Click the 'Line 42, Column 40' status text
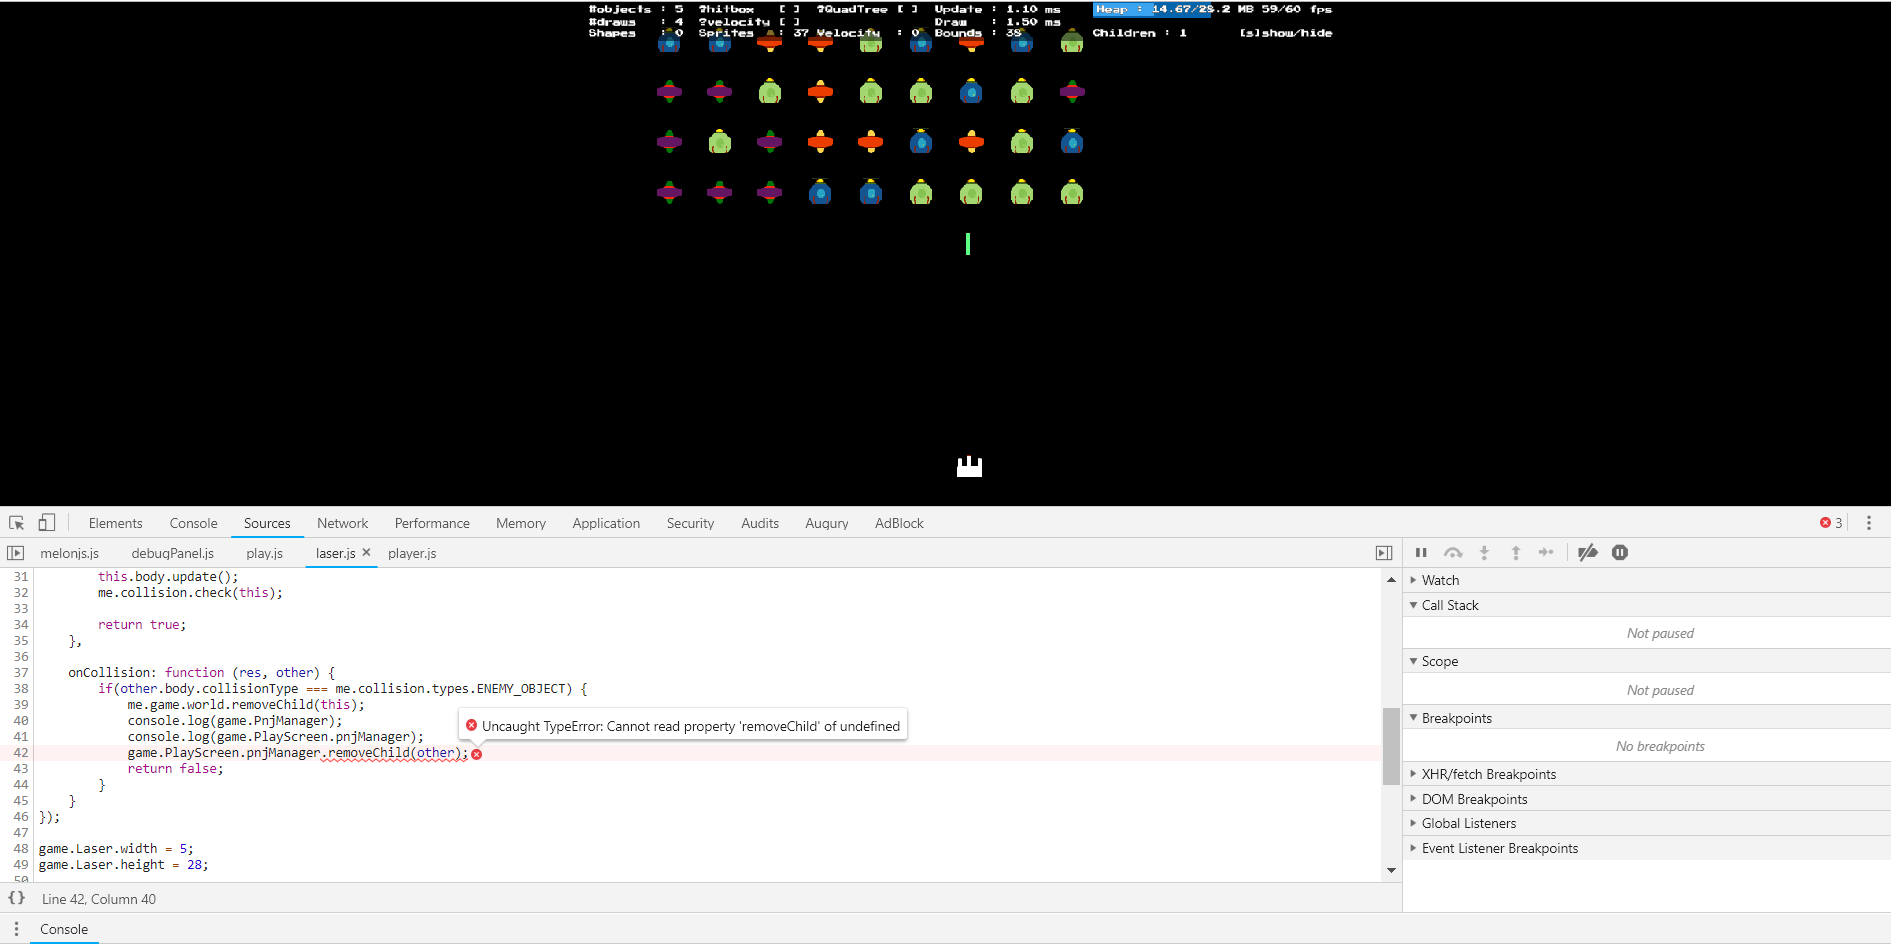This screenshot has height=944, width=1891. (x=99, y=899)
